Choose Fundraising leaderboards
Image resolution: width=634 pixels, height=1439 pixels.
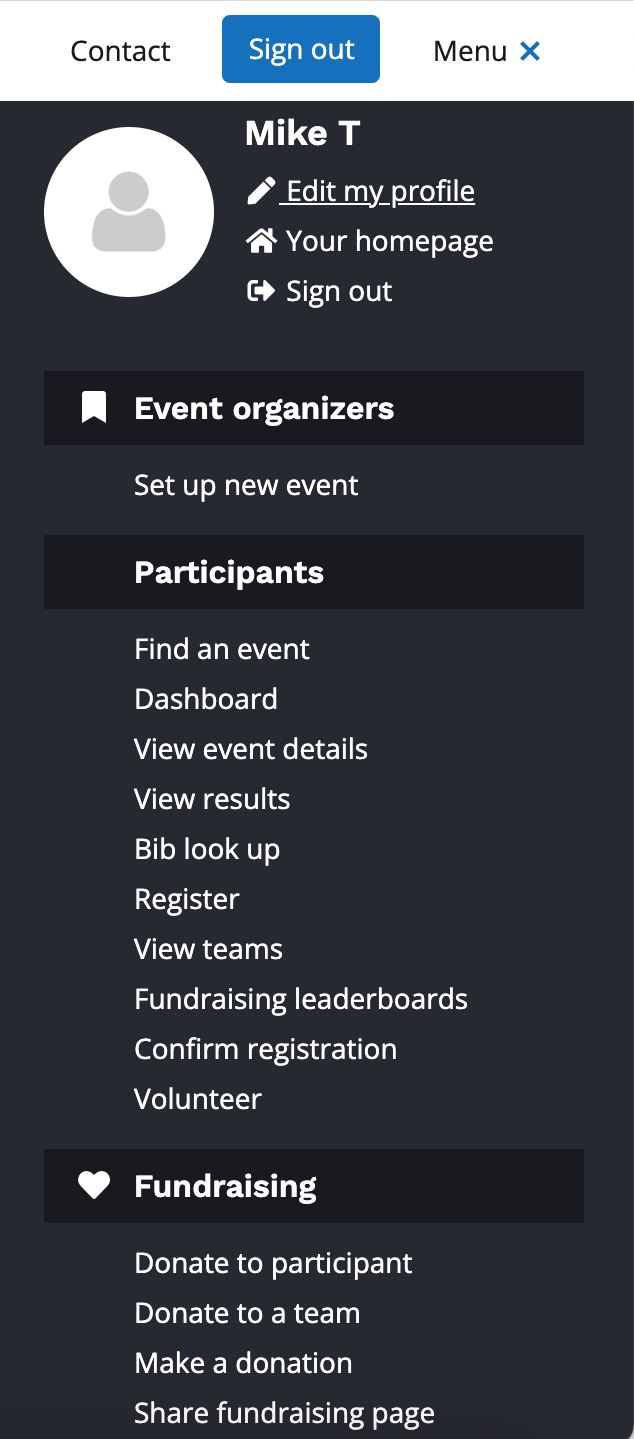[301, 999]
